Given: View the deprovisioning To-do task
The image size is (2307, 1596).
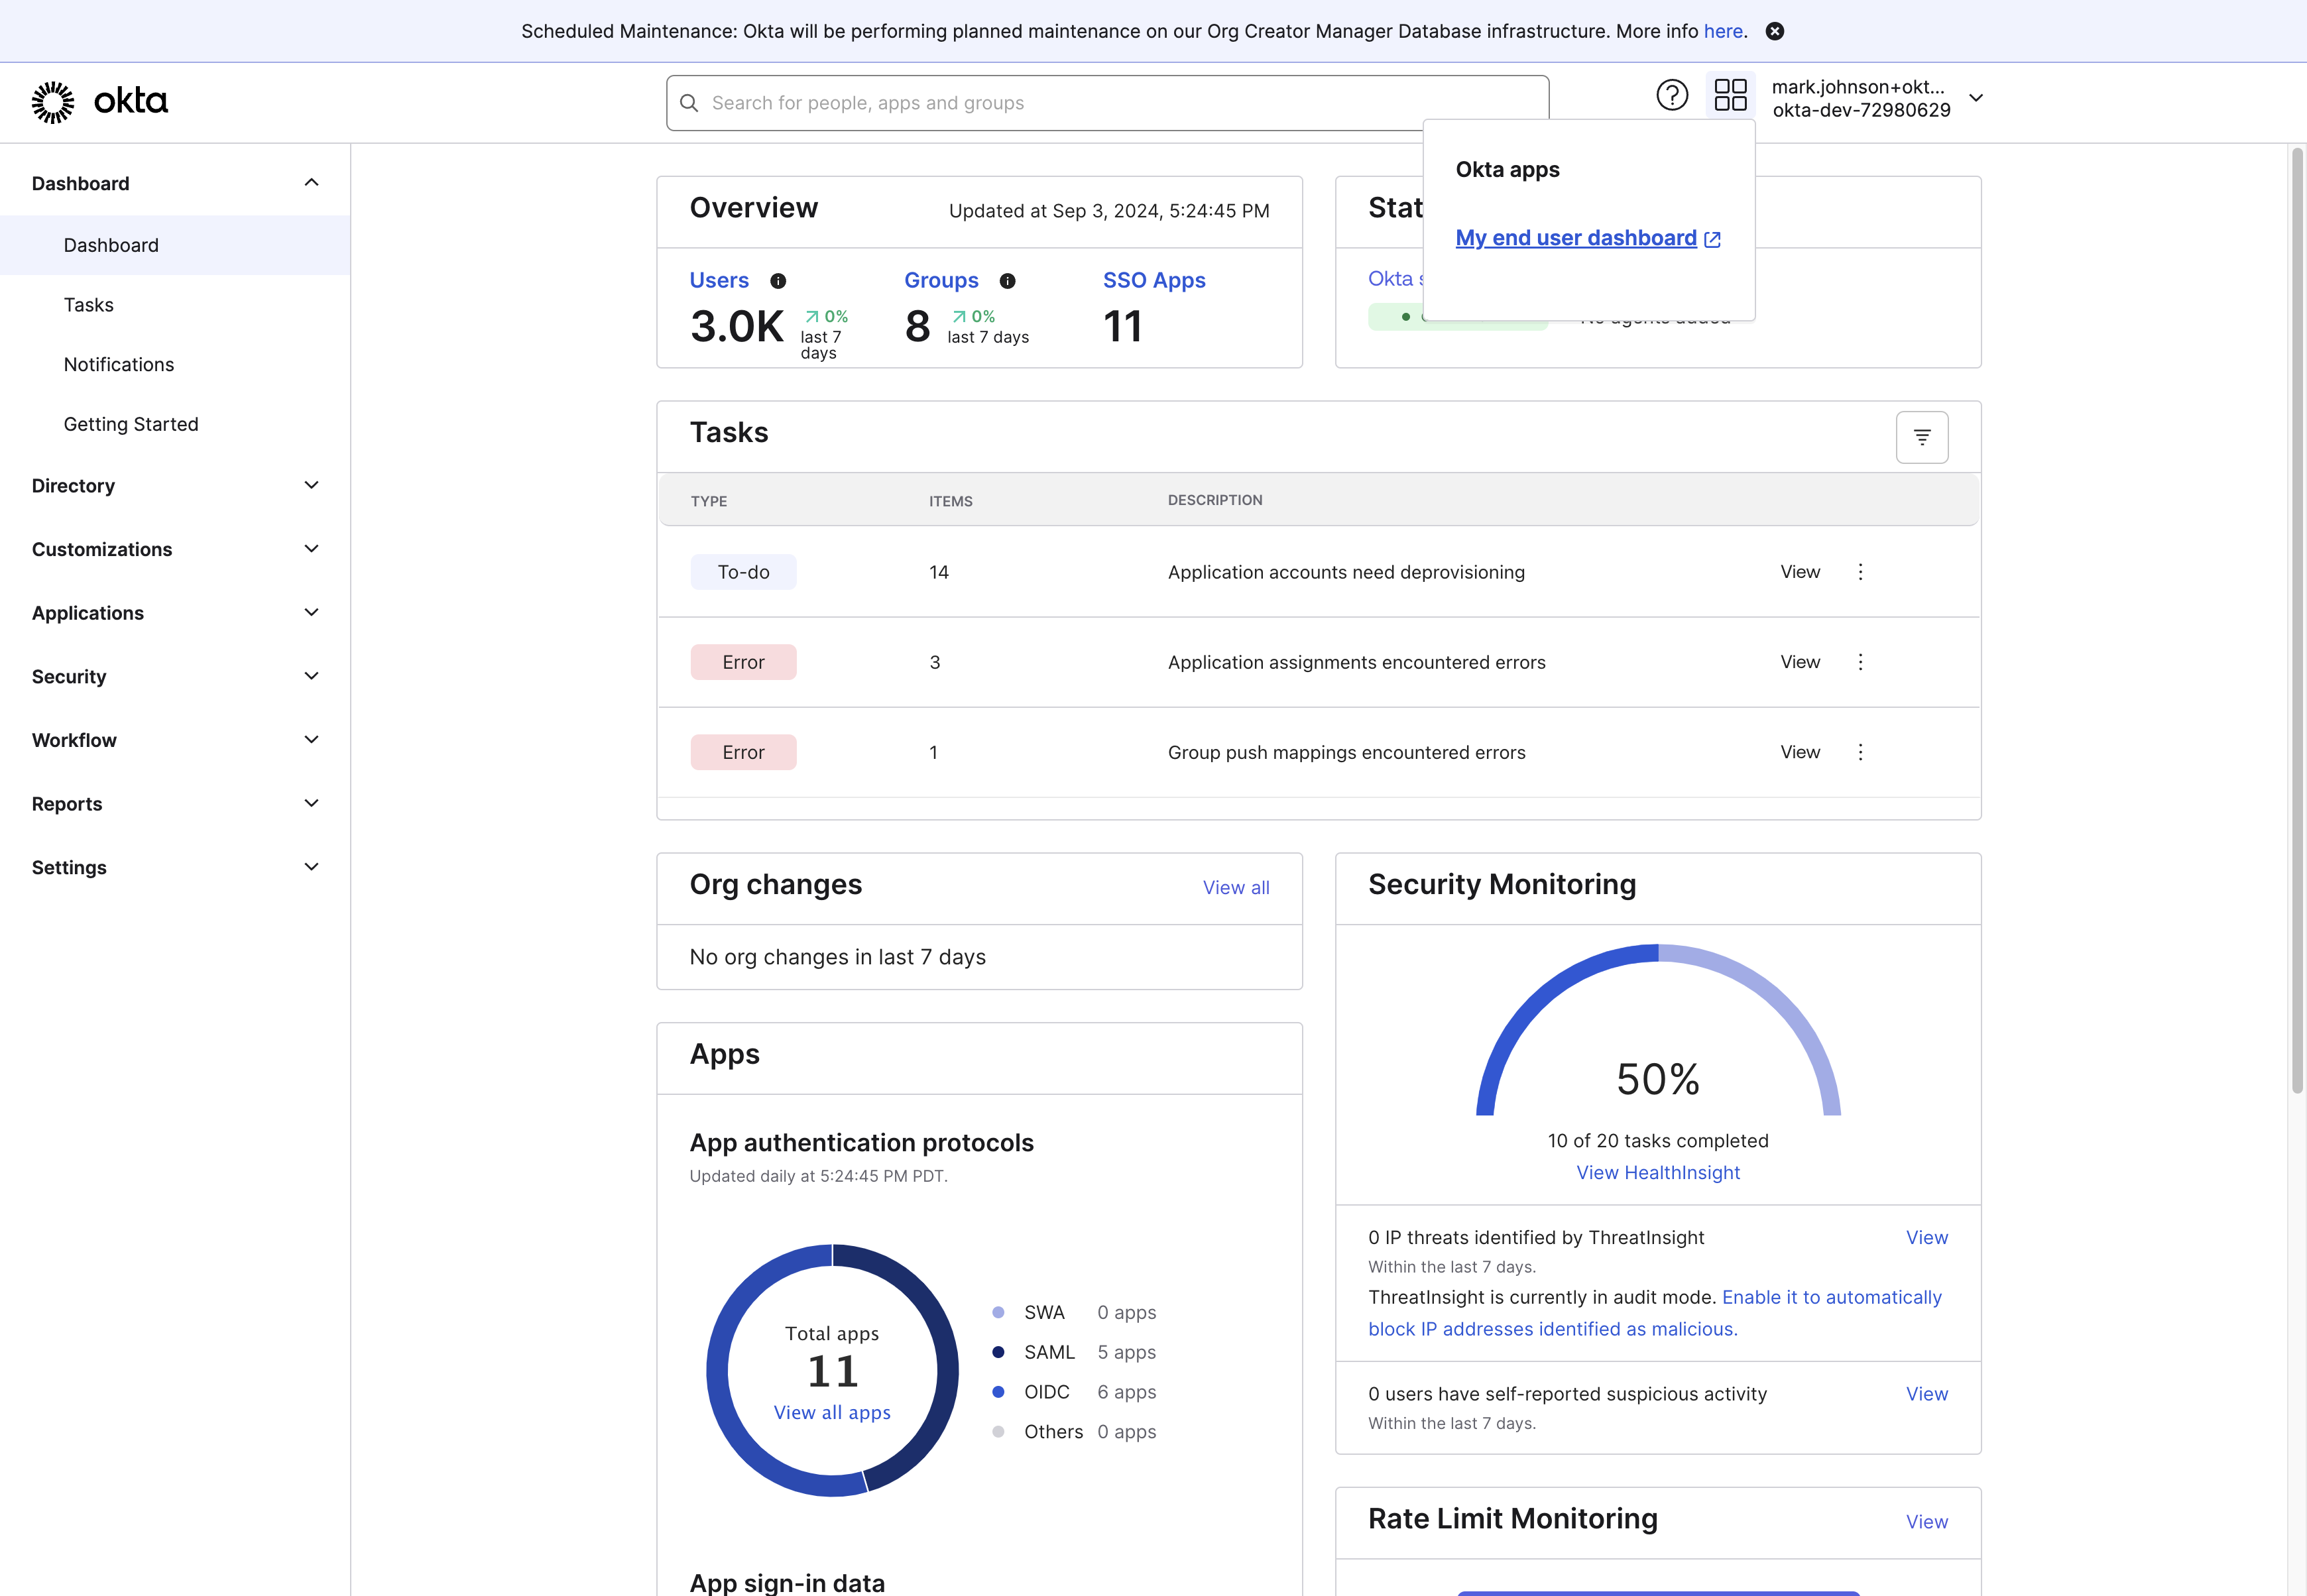Looking at the screenshot, I should click(1800, 572).
